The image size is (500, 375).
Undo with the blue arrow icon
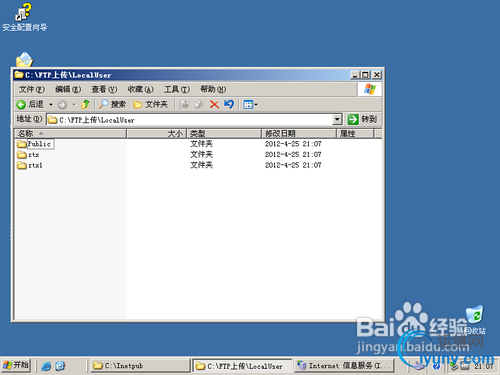pyautogui.click(x=229, y=104)
